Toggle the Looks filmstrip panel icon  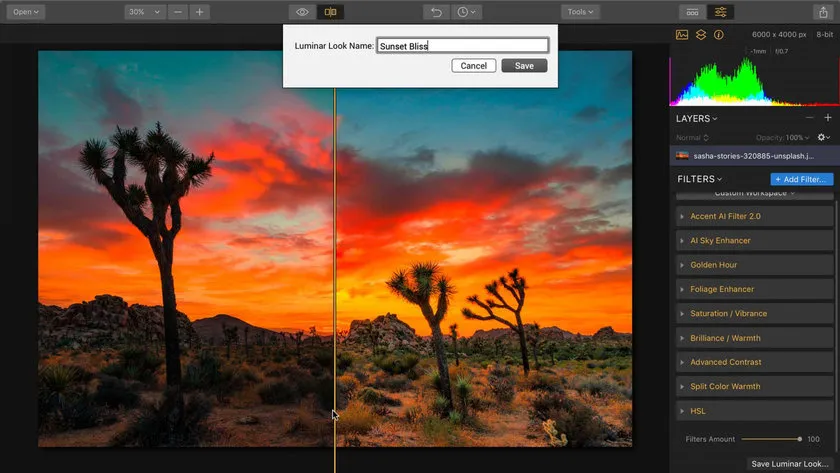point(691,12)
